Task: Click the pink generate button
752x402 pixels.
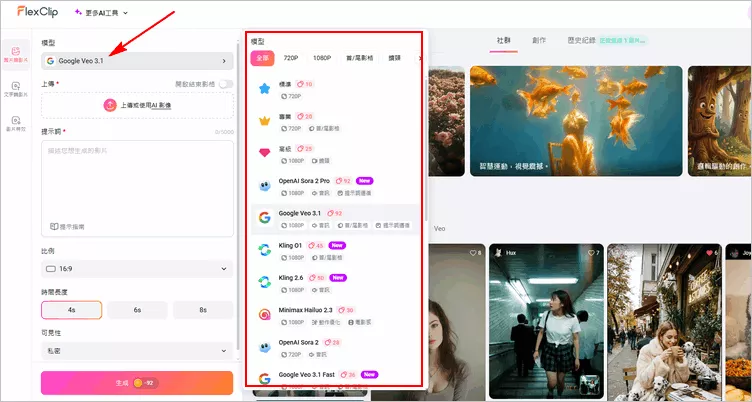Action: (x=137, y=383)
